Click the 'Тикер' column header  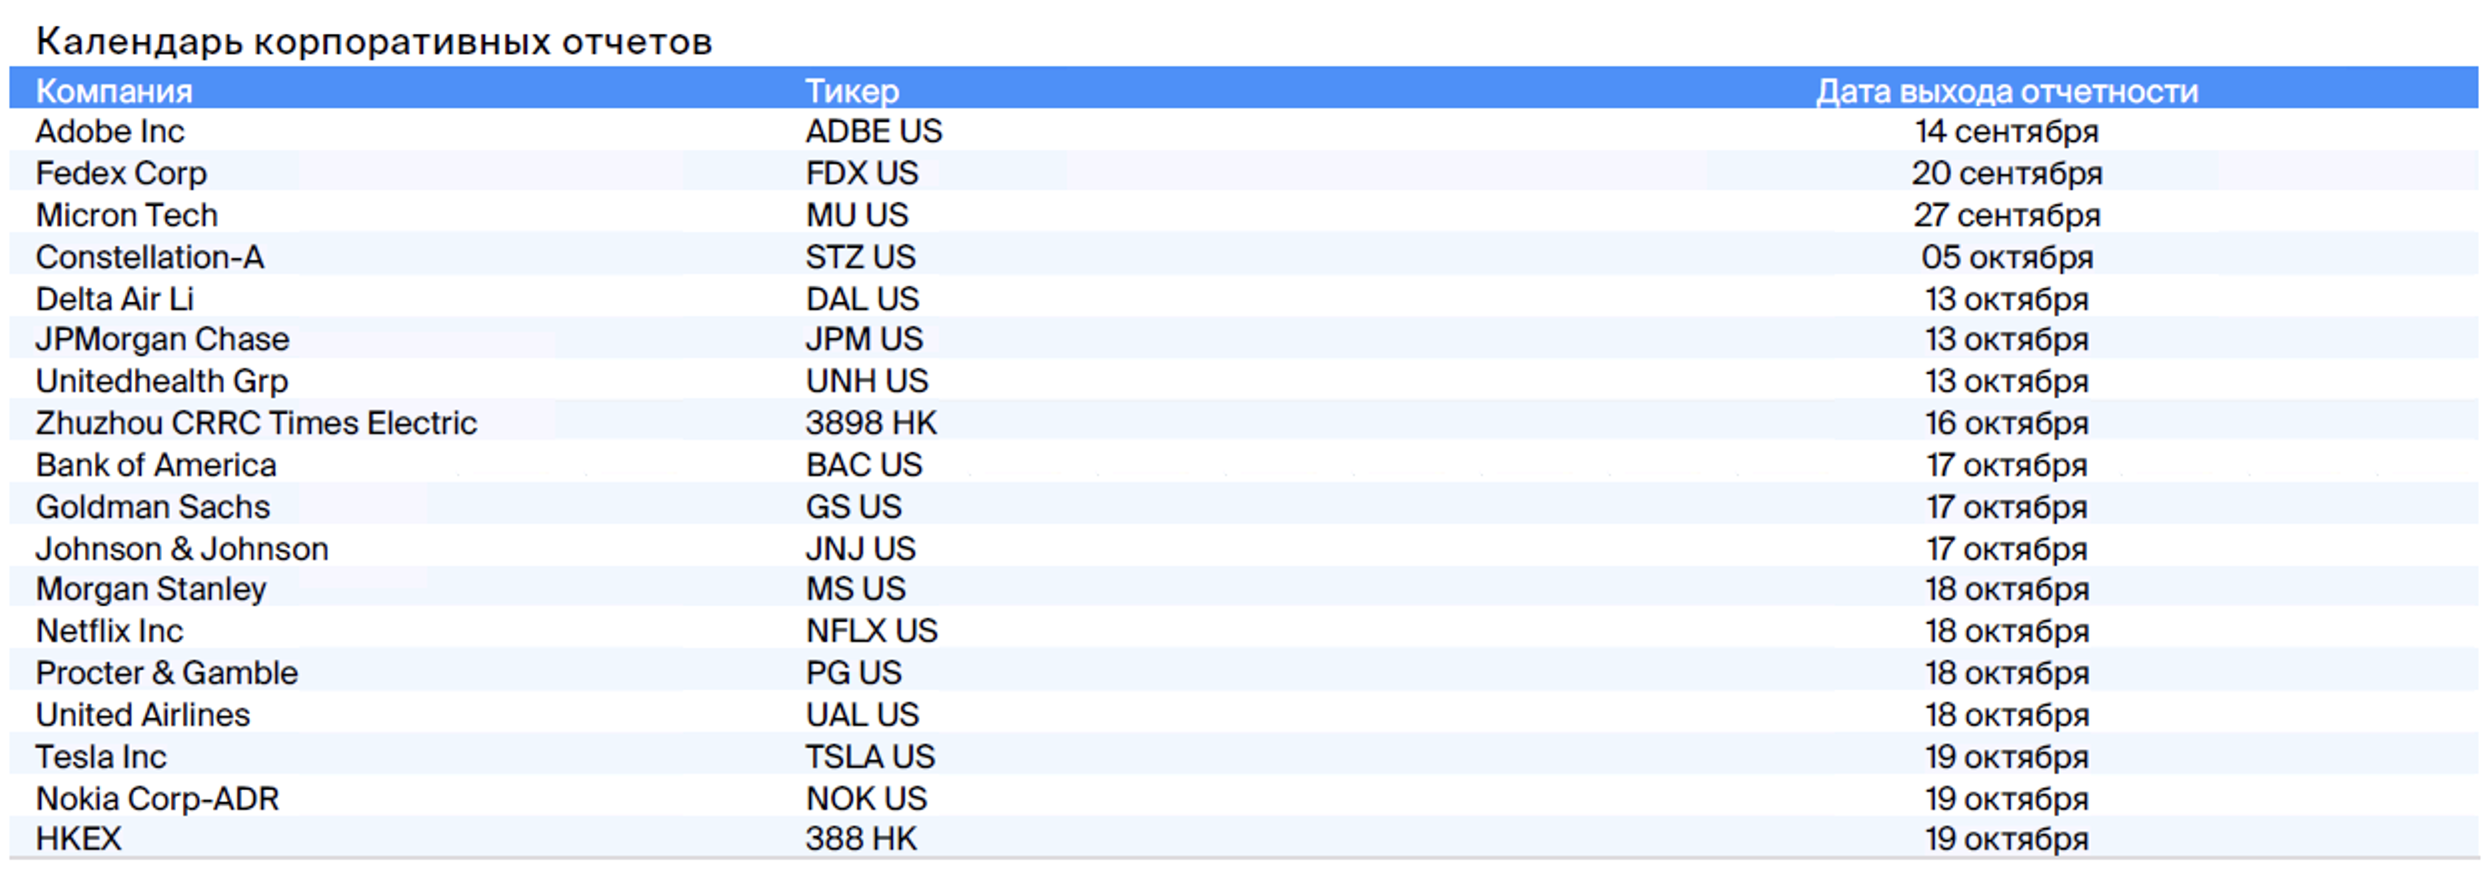pos(852,91)
